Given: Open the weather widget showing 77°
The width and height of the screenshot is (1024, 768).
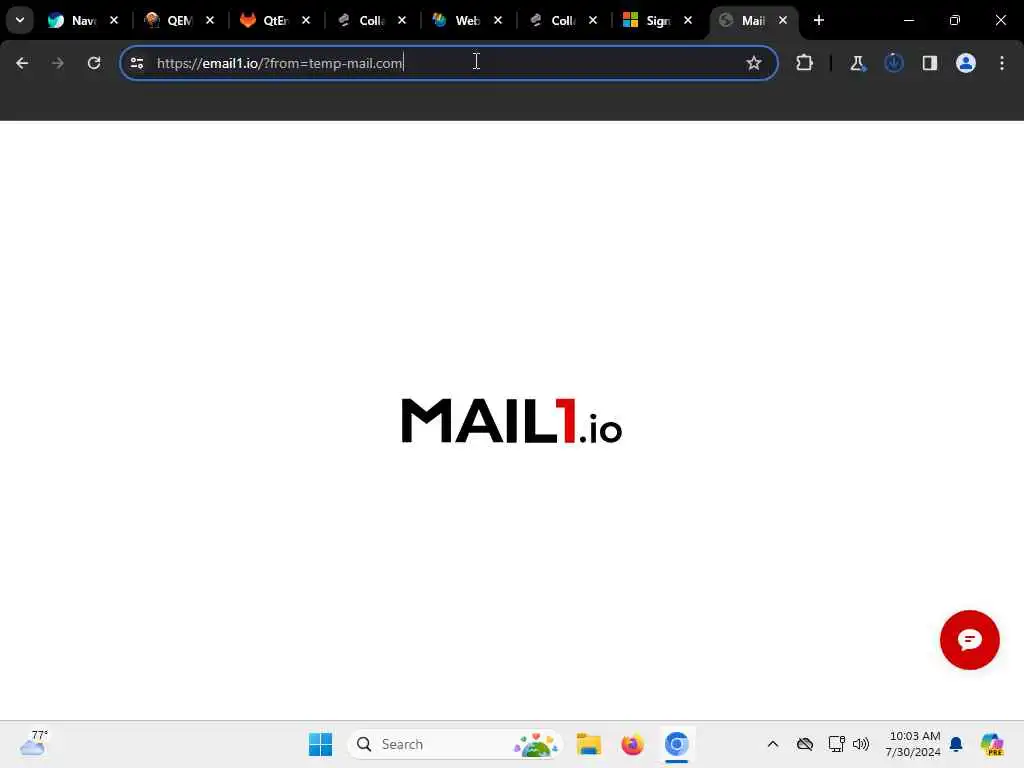Looking at the screenshot, I should click(x=33, y=743).
